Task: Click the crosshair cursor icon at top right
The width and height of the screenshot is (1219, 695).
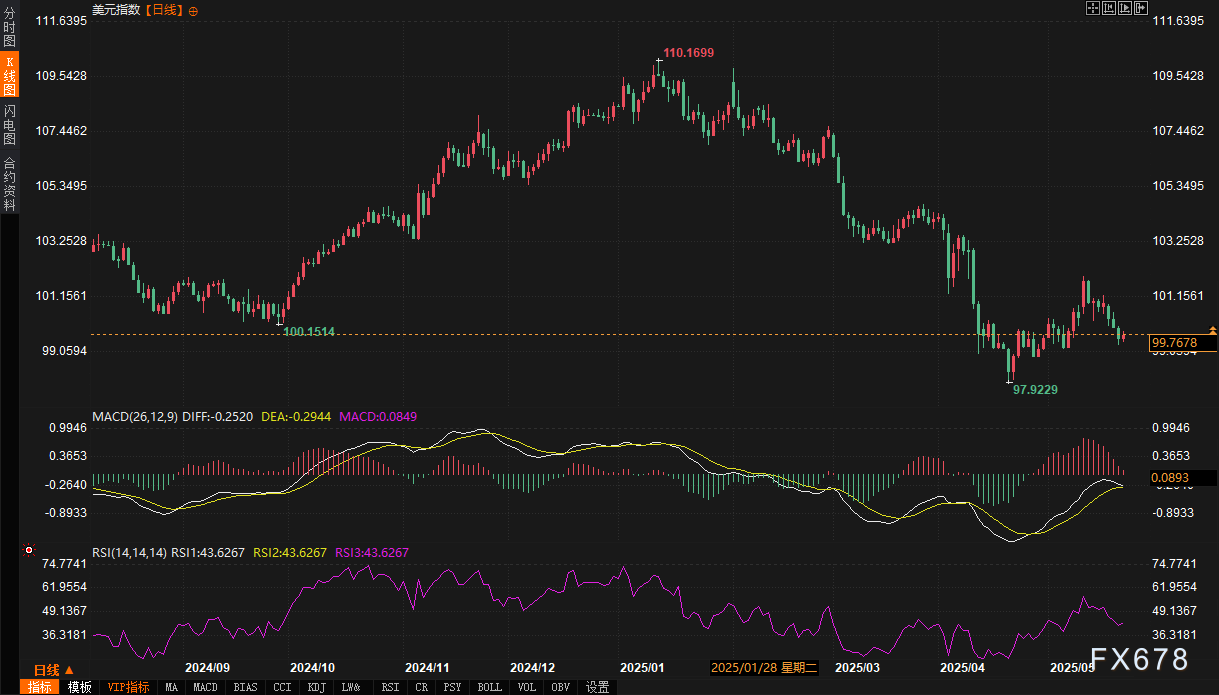Action: [x=1093, y=8]
